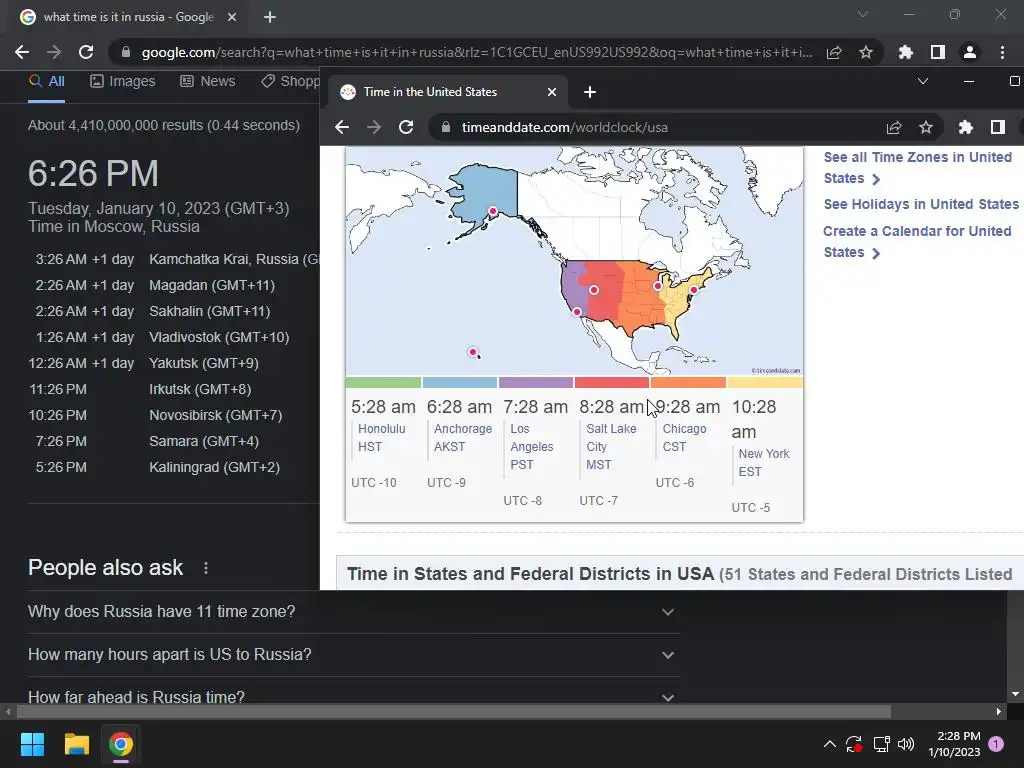Viewport: 1024px width, 768px height.
Task: Open extensions in the Google window
Action: click(905, 52)
